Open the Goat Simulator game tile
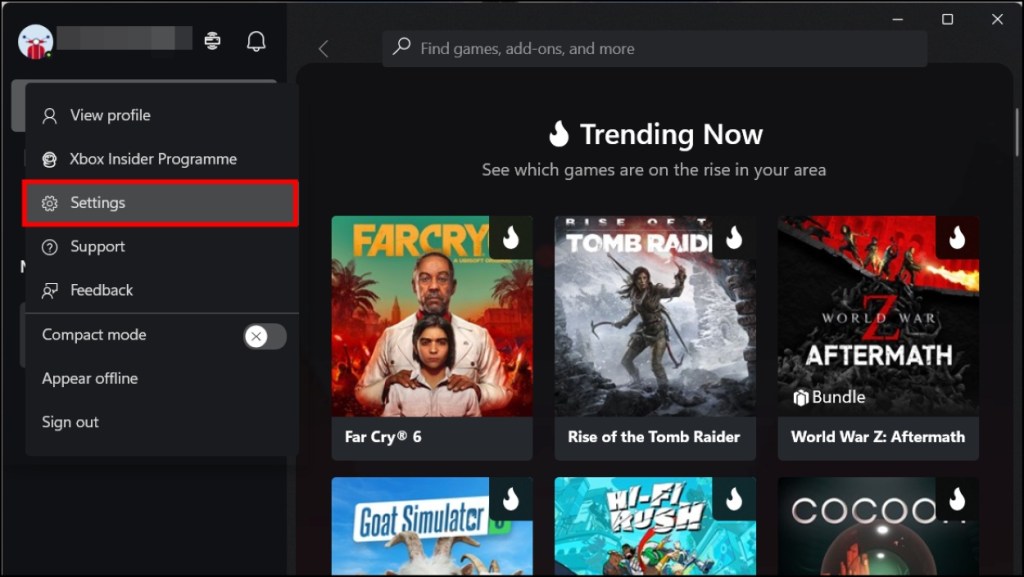 coord(432,526)
